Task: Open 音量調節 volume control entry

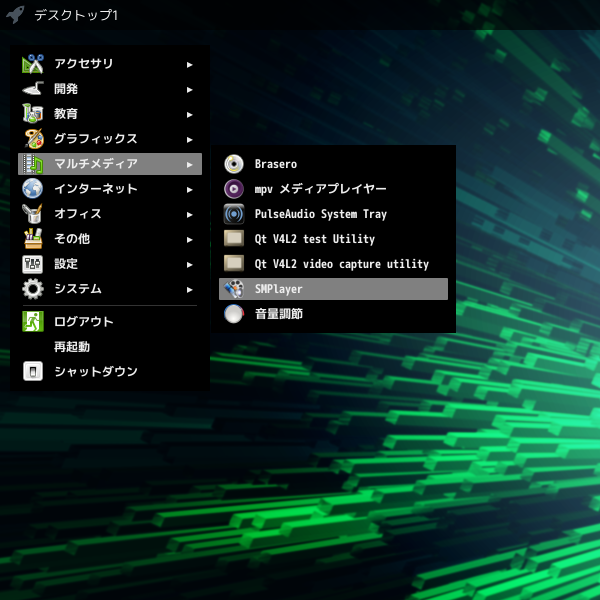Action: [333, 314]
